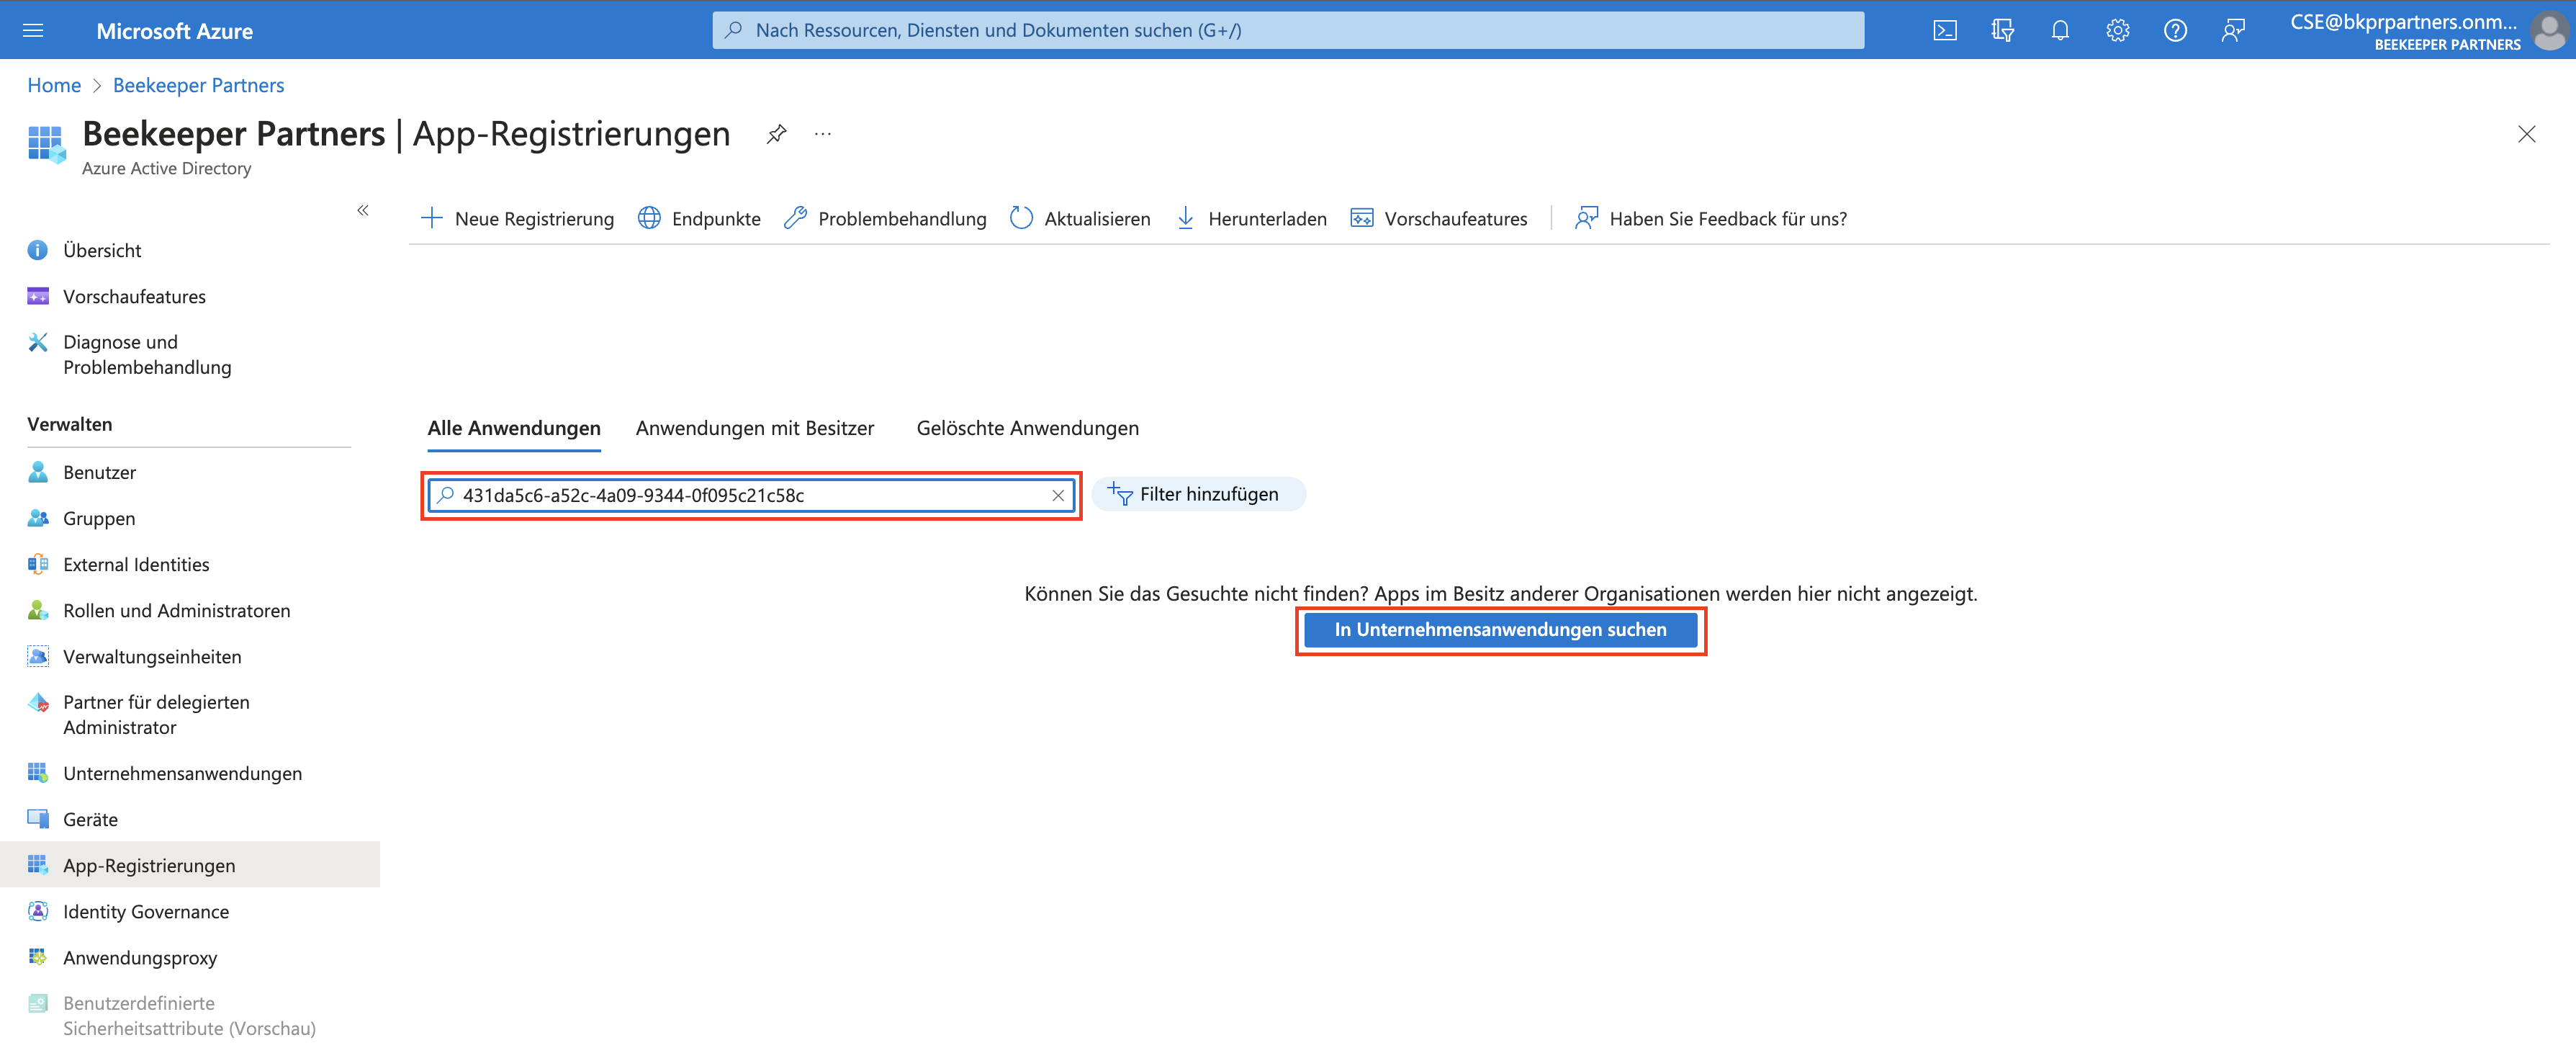Focus the application ID search field
Viewport: 2576px width, 1053px height.
click(751, 495)
